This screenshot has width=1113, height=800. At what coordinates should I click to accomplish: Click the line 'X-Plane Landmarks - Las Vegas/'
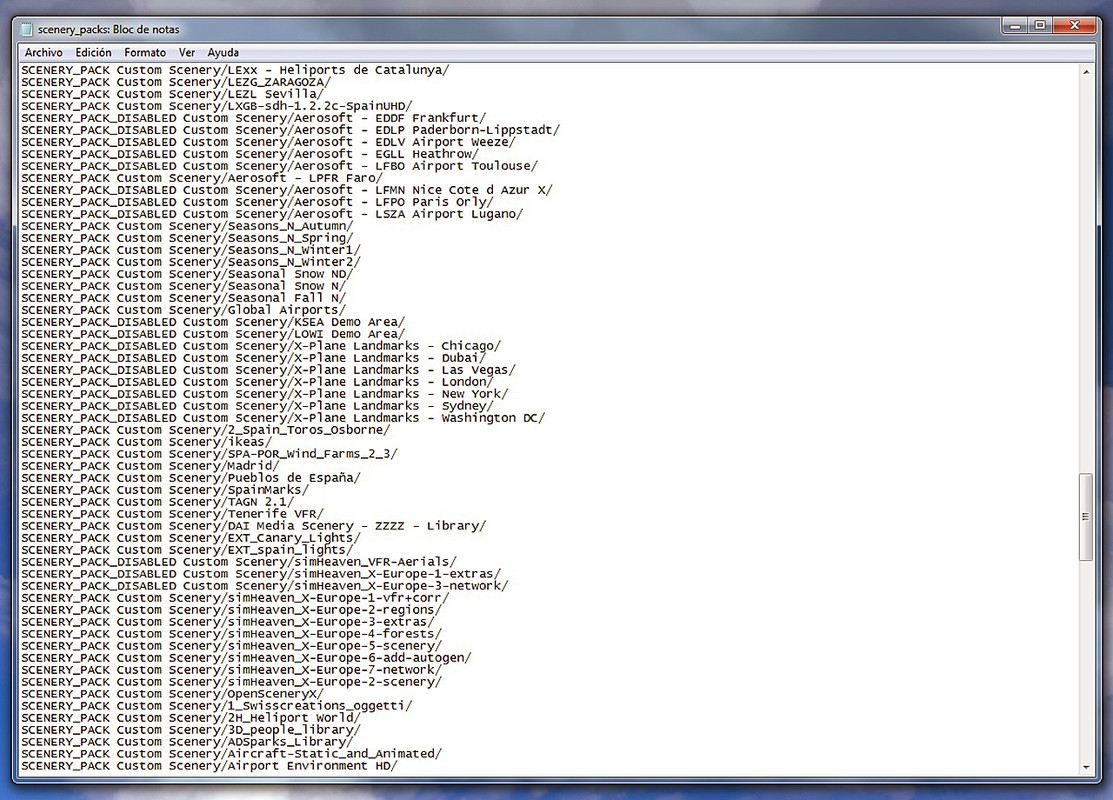[268, 371]
